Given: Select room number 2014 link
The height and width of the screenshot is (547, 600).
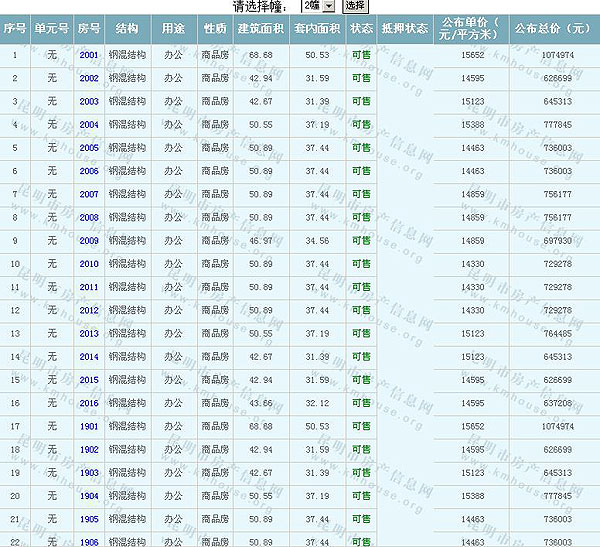Looking at the screenshot, I should 89,356.
